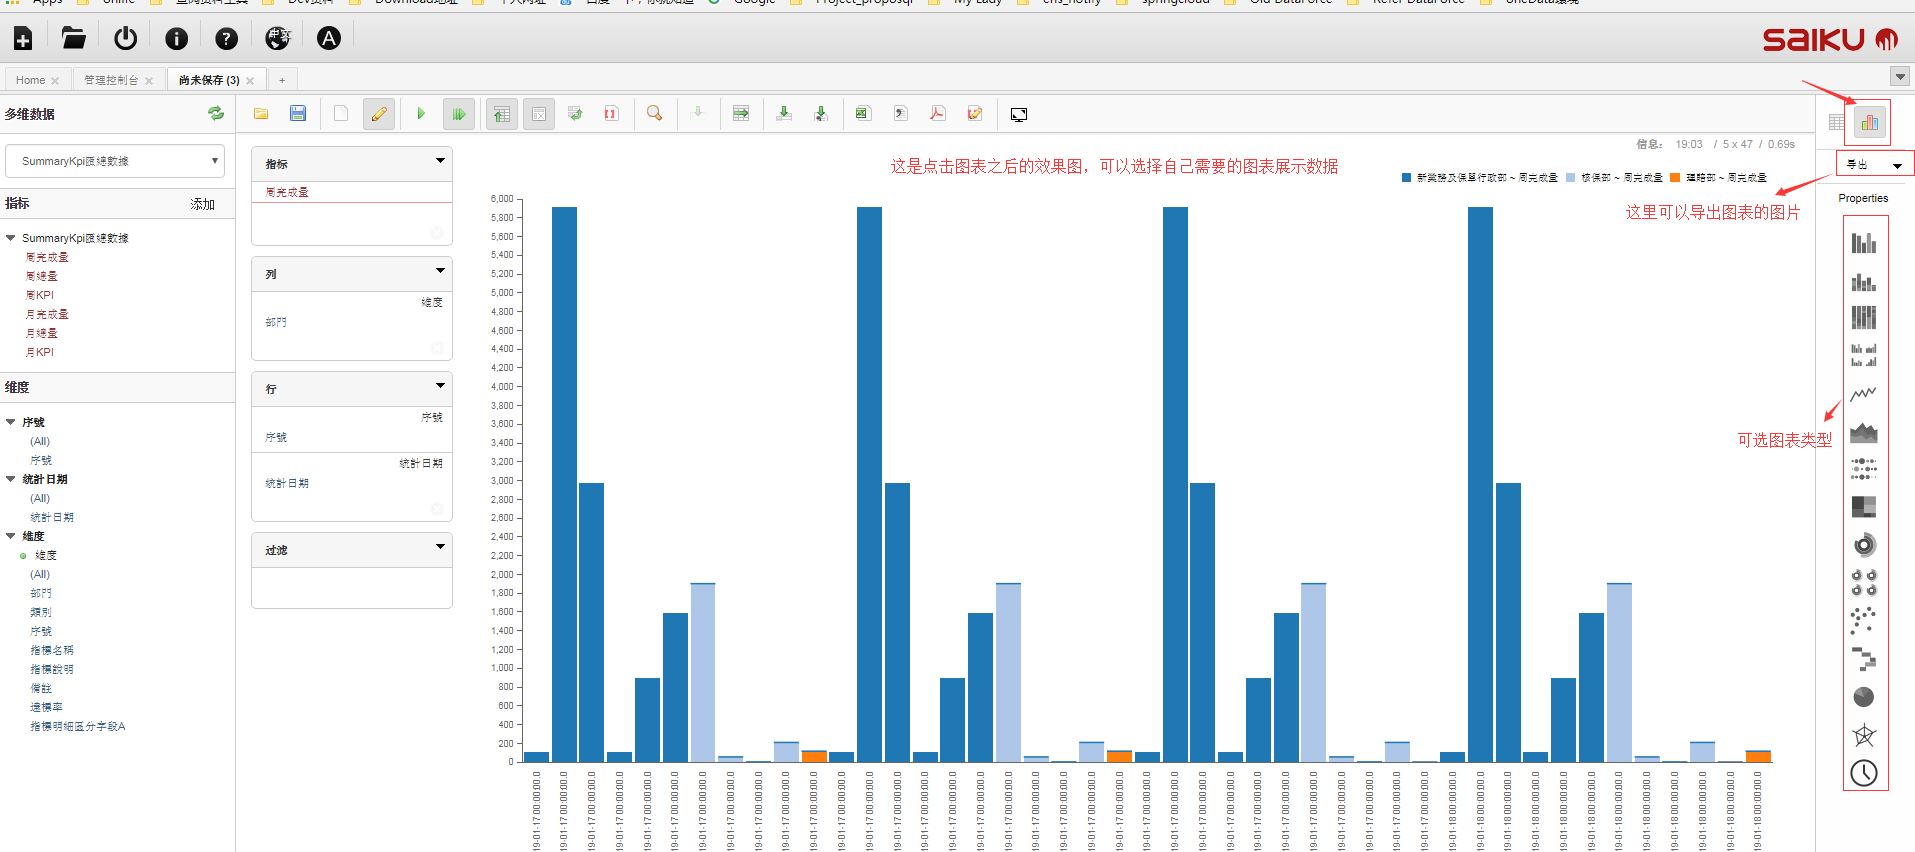1915x852 pixels.
Task: Select the sunburst chart type
Action: [1864, 545]
